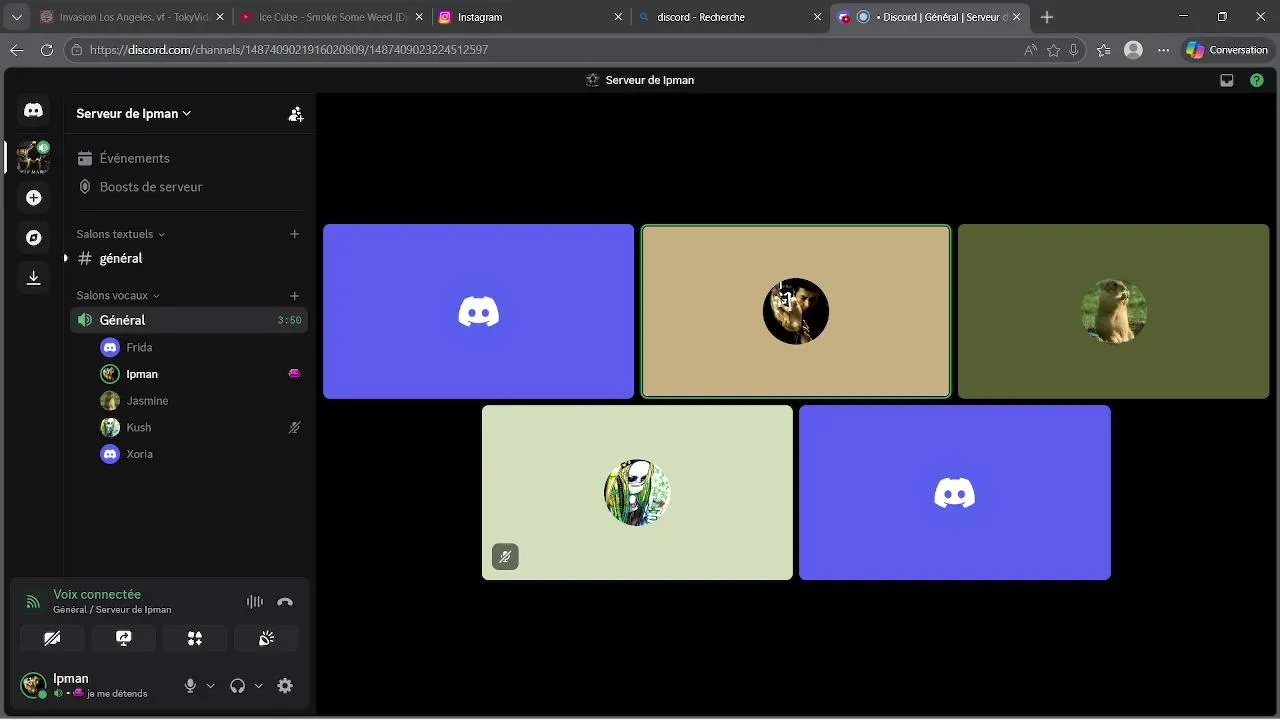The height and width of the screenshot is (720, 1280).
Task: Switch to Instagram browser tab
Action: [x=531, y=17]
